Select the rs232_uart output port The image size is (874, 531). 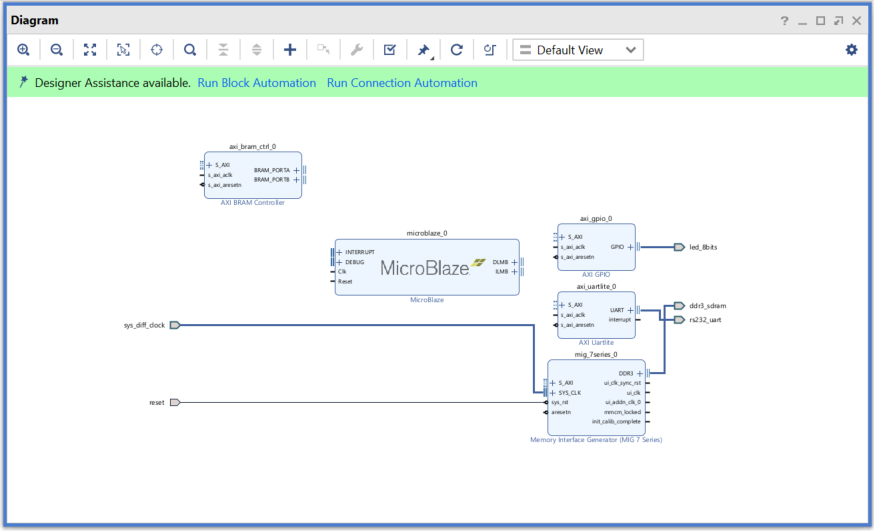(679, 320)
